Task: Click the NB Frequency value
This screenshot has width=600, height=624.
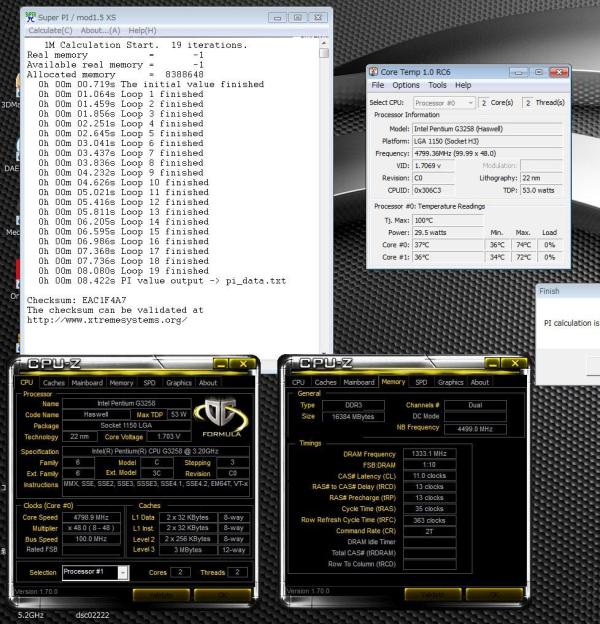Action: [475, 429]
